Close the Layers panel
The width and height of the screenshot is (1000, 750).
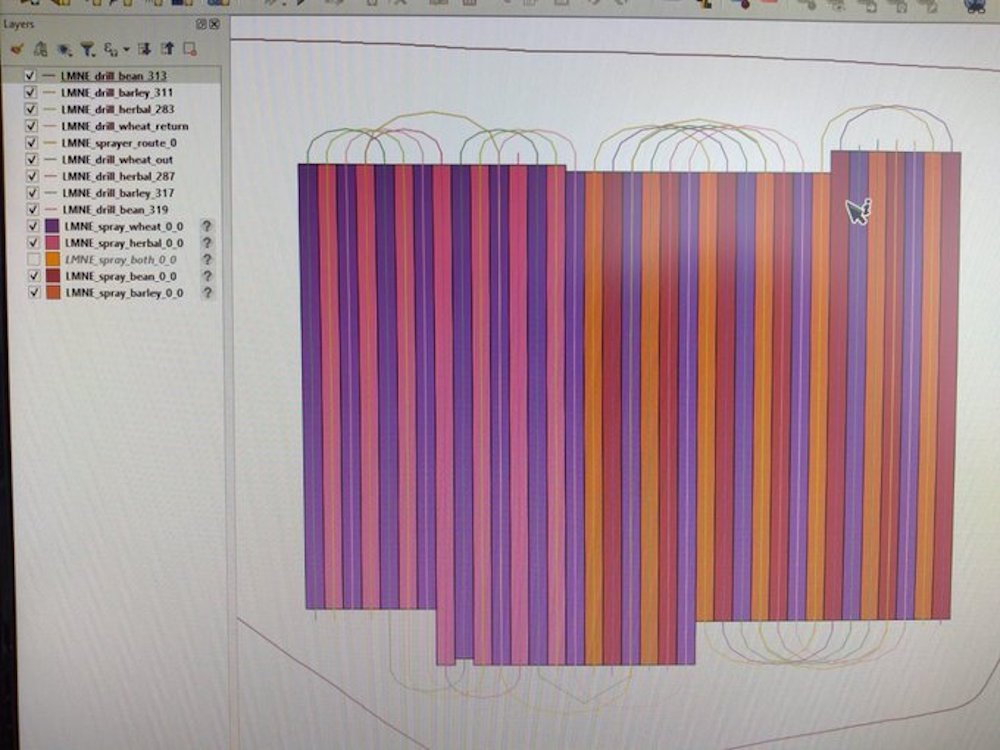214,24
